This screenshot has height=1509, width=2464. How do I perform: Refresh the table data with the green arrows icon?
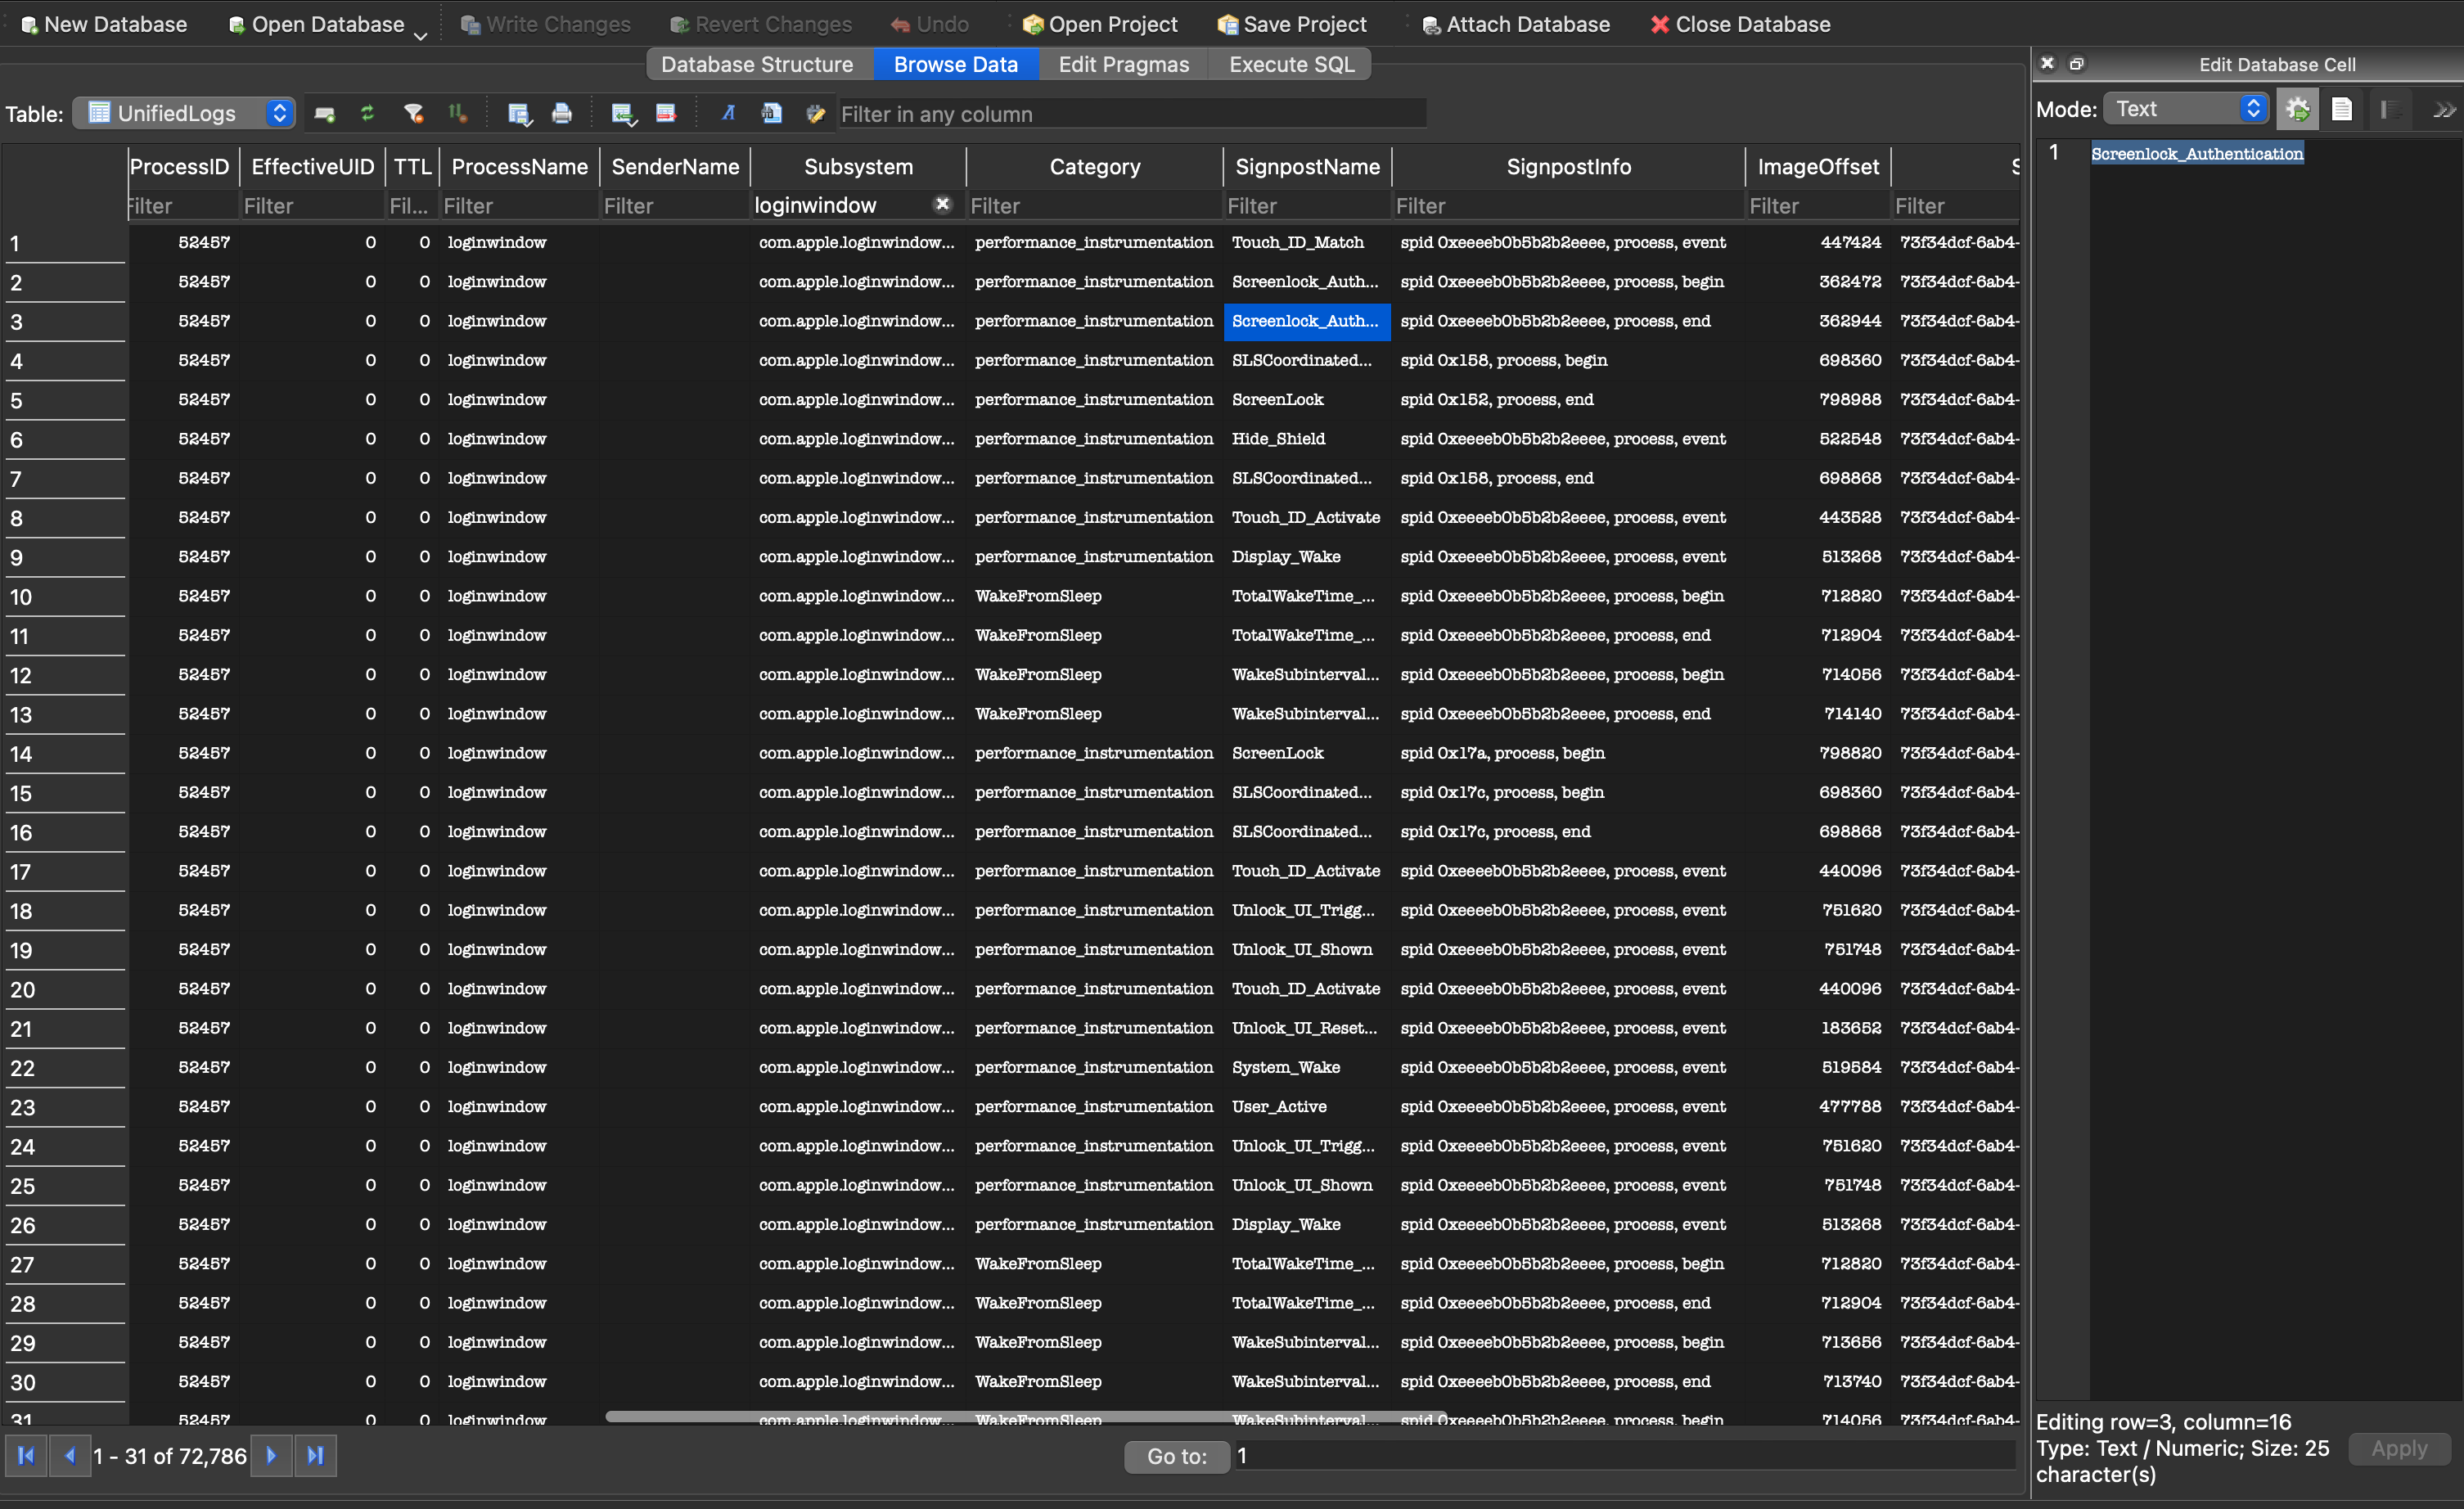(368, 114)
